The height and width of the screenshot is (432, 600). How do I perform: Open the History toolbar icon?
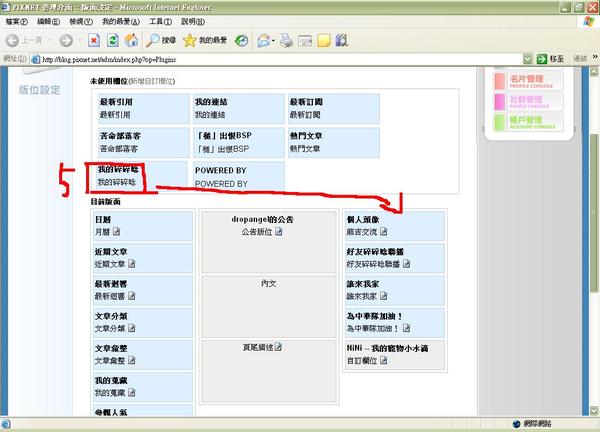[x=241, y=40]
